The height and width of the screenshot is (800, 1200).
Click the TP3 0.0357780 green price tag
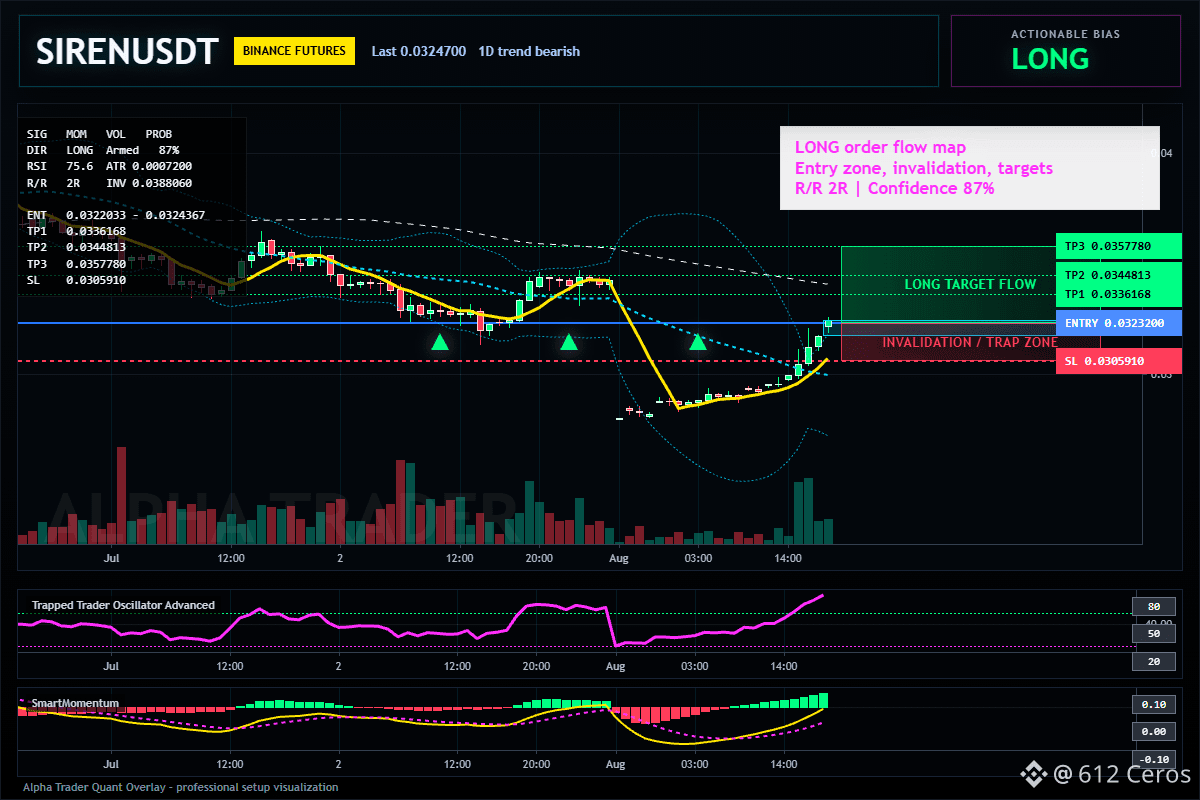[1118, 246]
